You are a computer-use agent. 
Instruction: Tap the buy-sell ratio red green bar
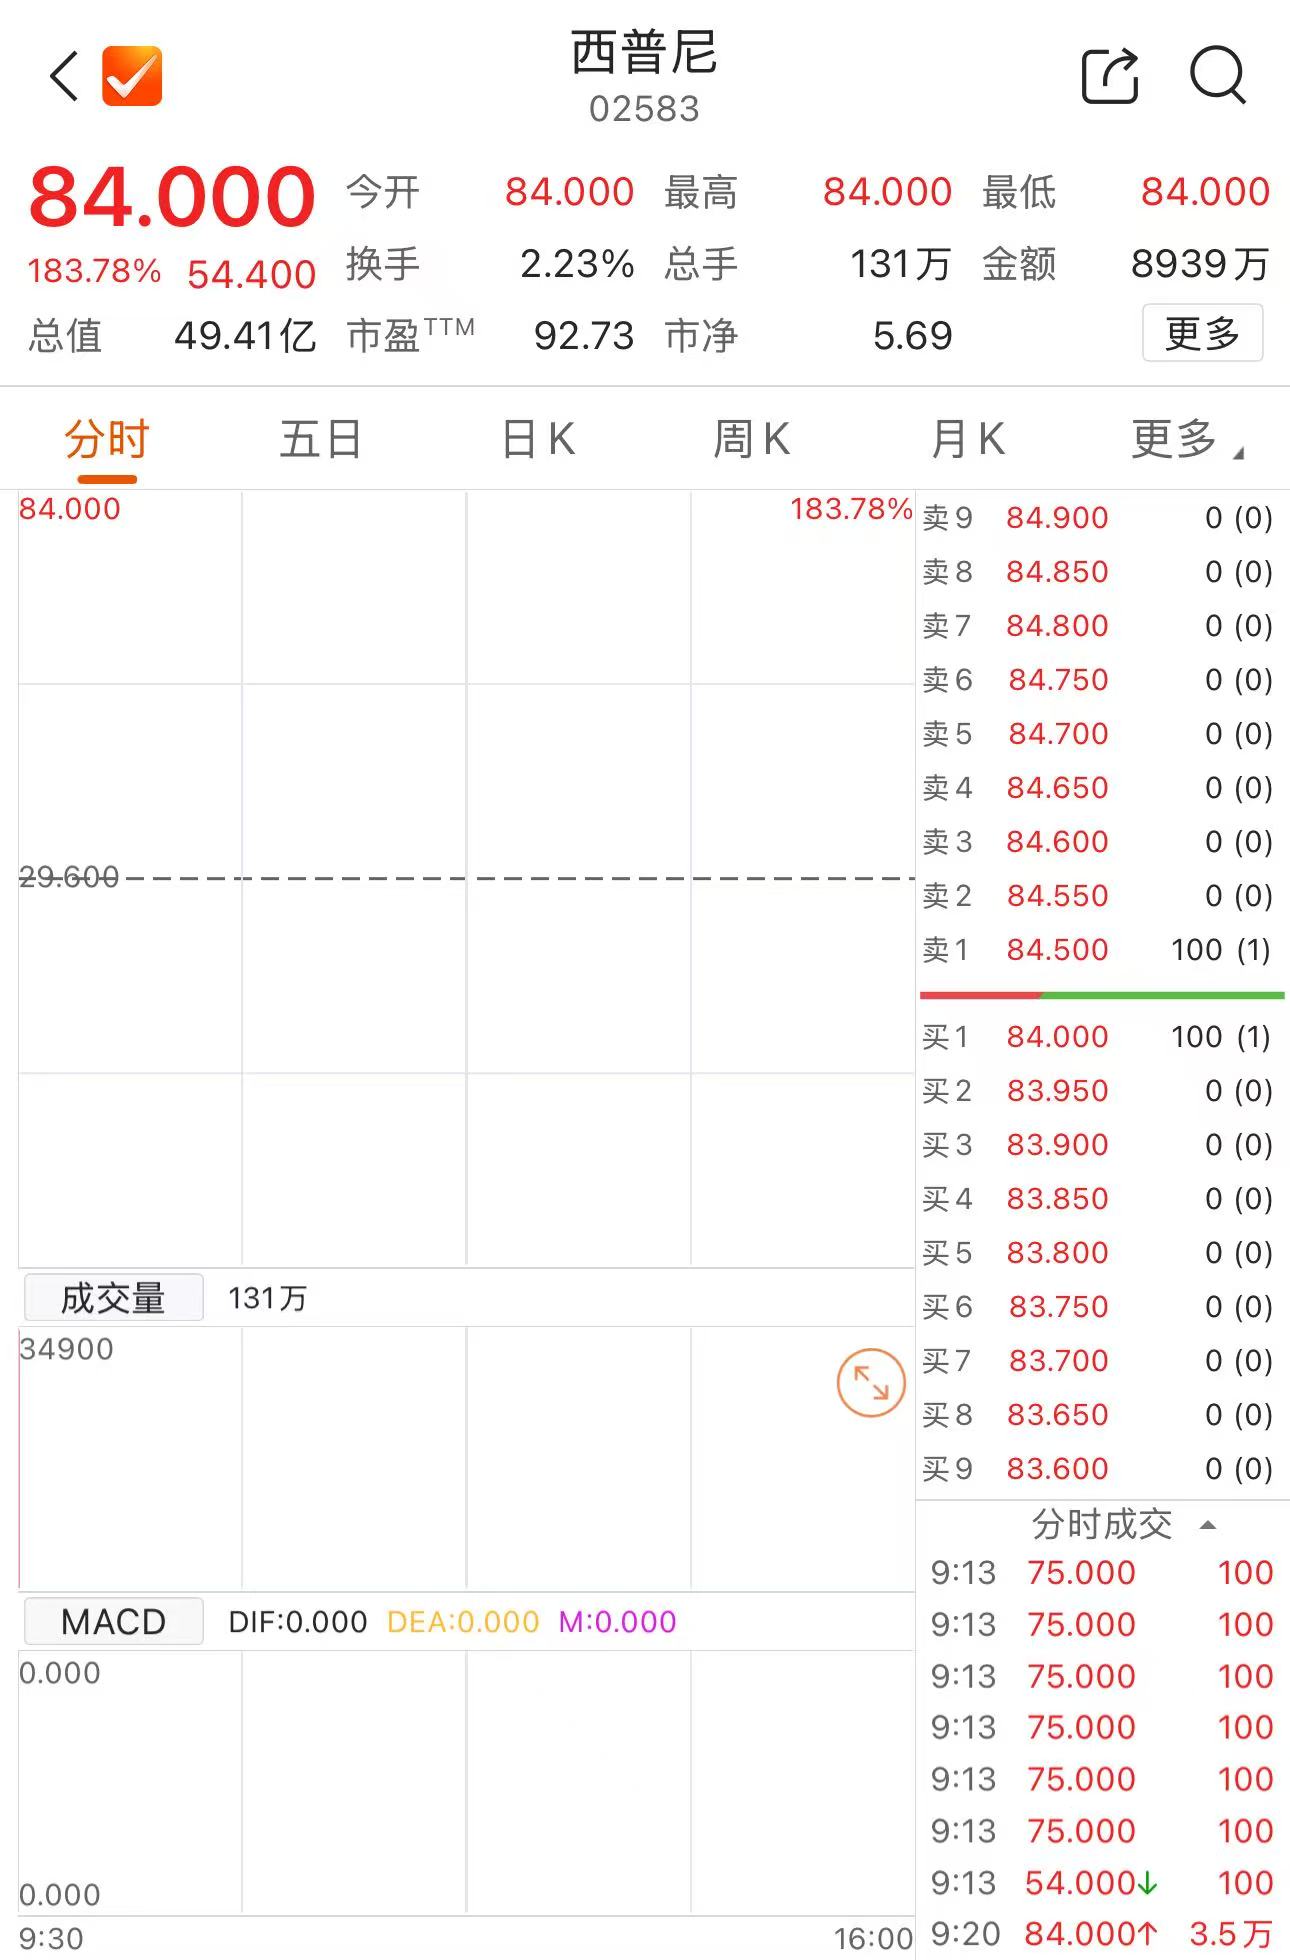click(1102, 995)
